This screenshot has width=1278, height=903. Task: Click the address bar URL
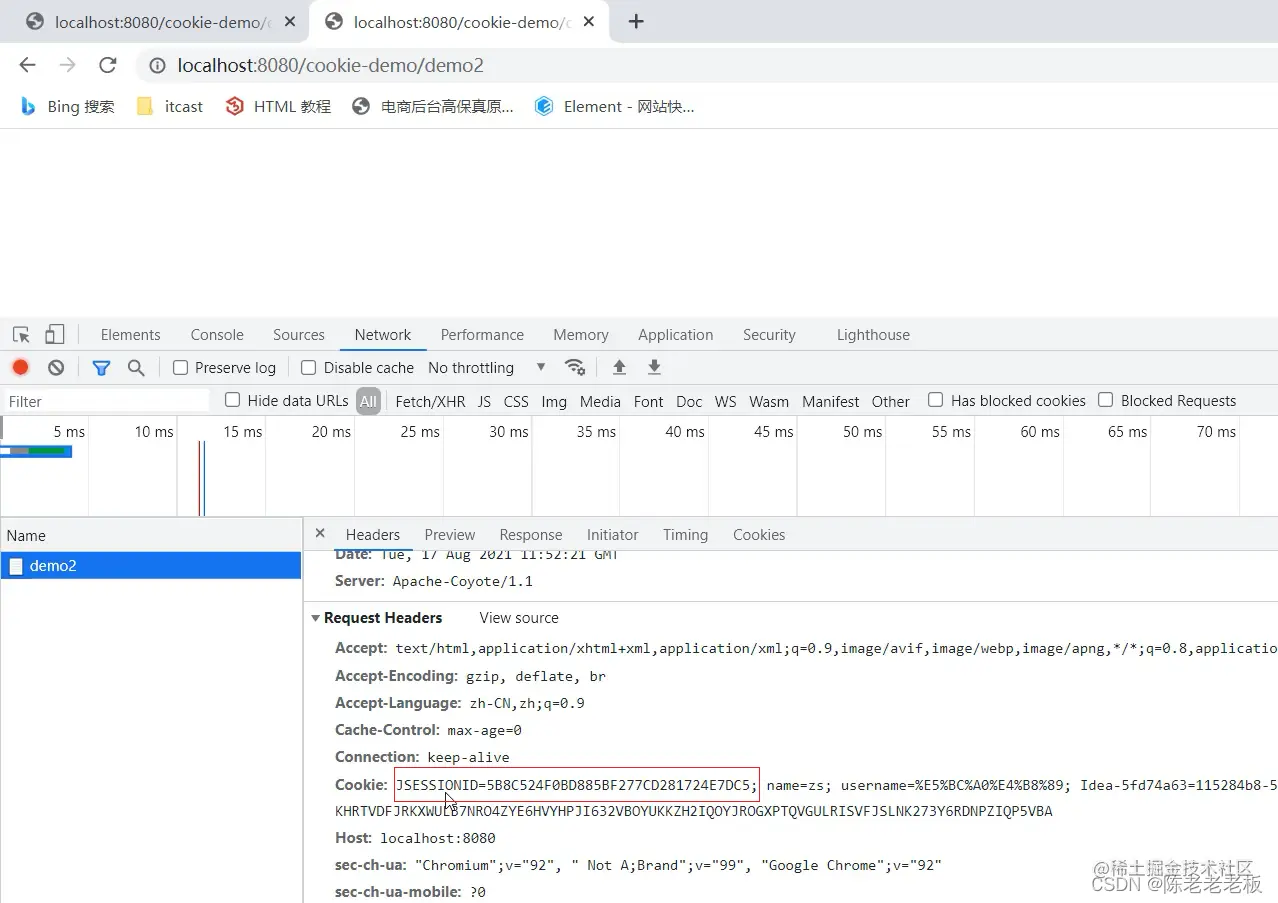click(x=330, y=66)
